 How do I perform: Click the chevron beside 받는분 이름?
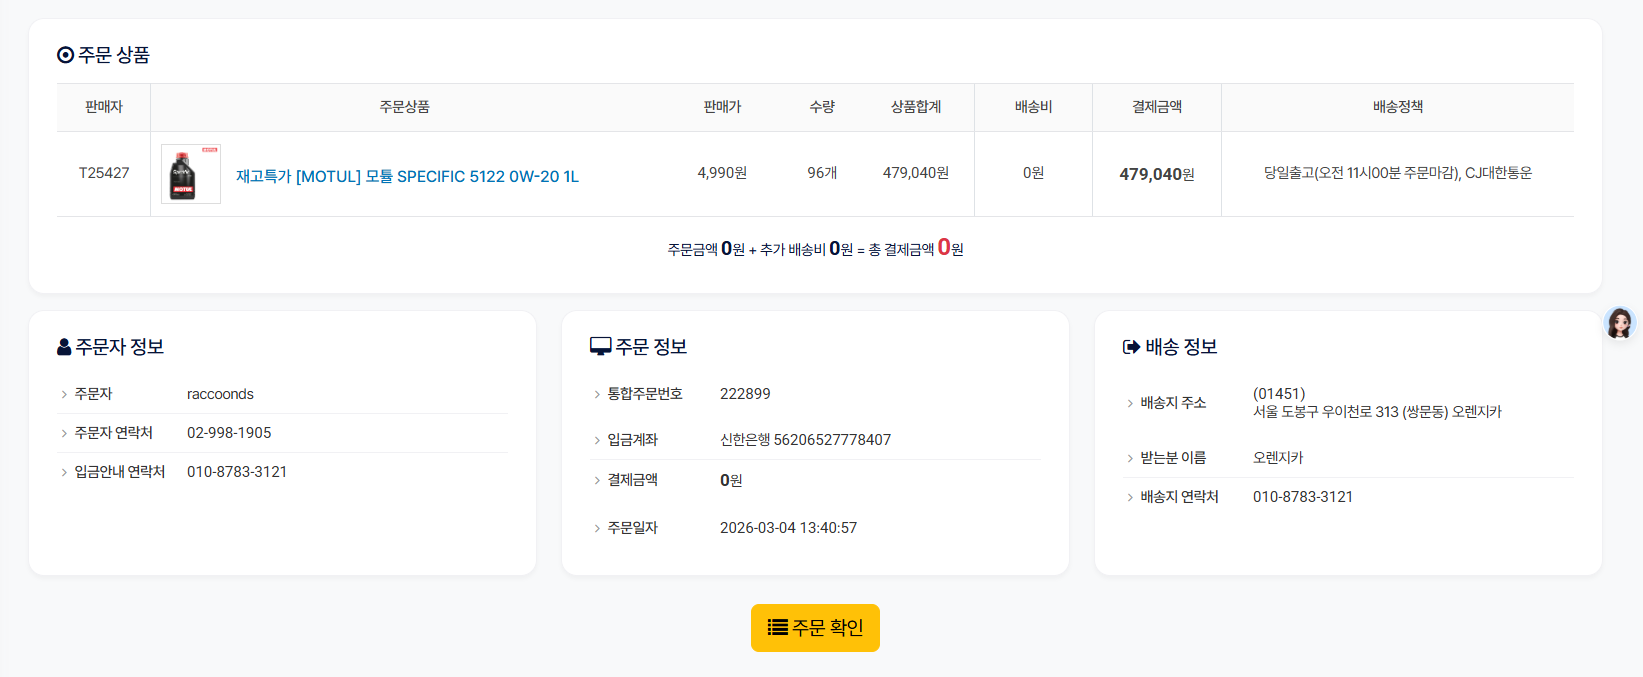pos(1130,458)
